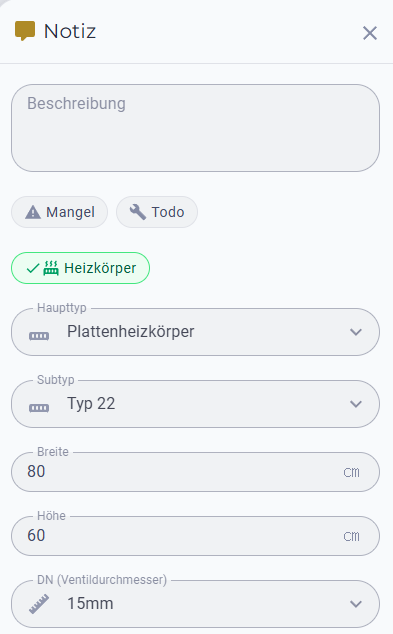Image resolution: width=393 pixels, height=634 pixels.
Task: Close the Notiz panel
Action: click(370, 33)
